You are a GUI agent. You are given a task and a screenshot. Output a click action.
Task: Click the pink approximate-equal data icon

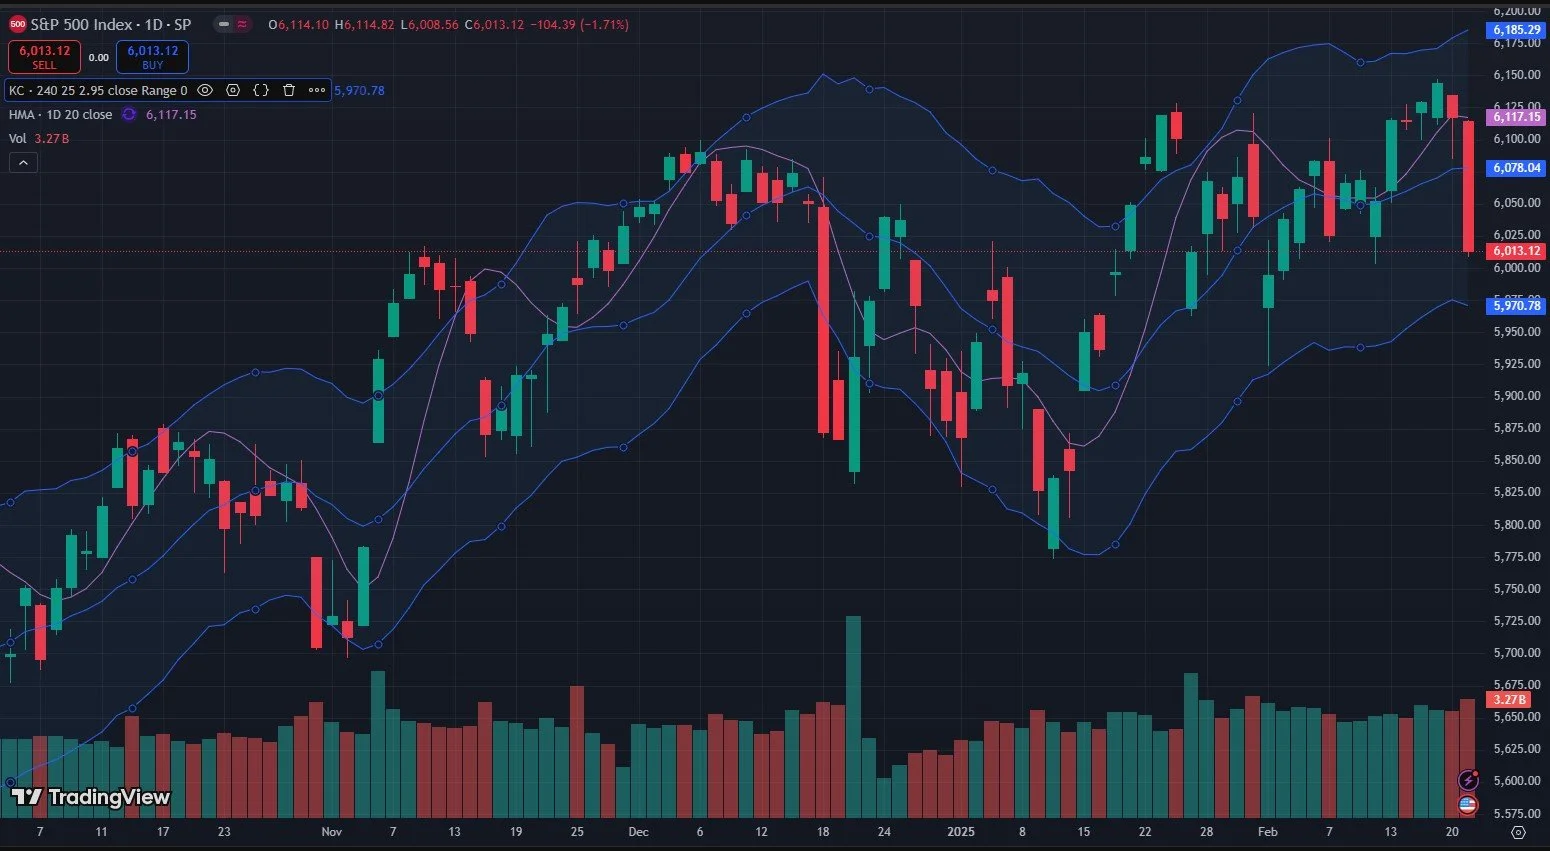coord(242,24)
